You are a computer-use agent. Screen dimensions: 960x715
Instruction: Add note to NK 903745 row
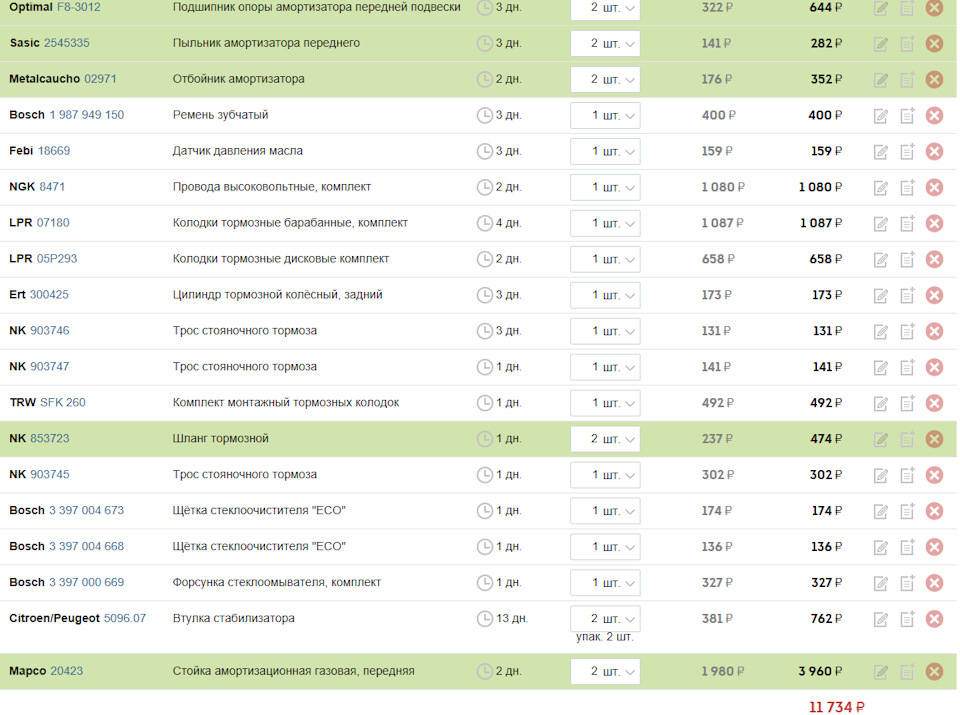(907, 475)
